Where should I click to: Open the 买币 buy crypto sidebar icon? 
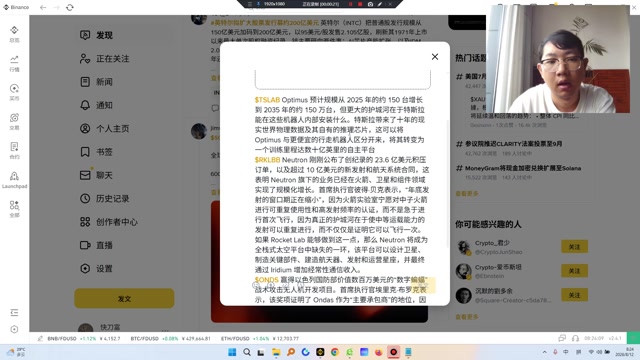14,92
